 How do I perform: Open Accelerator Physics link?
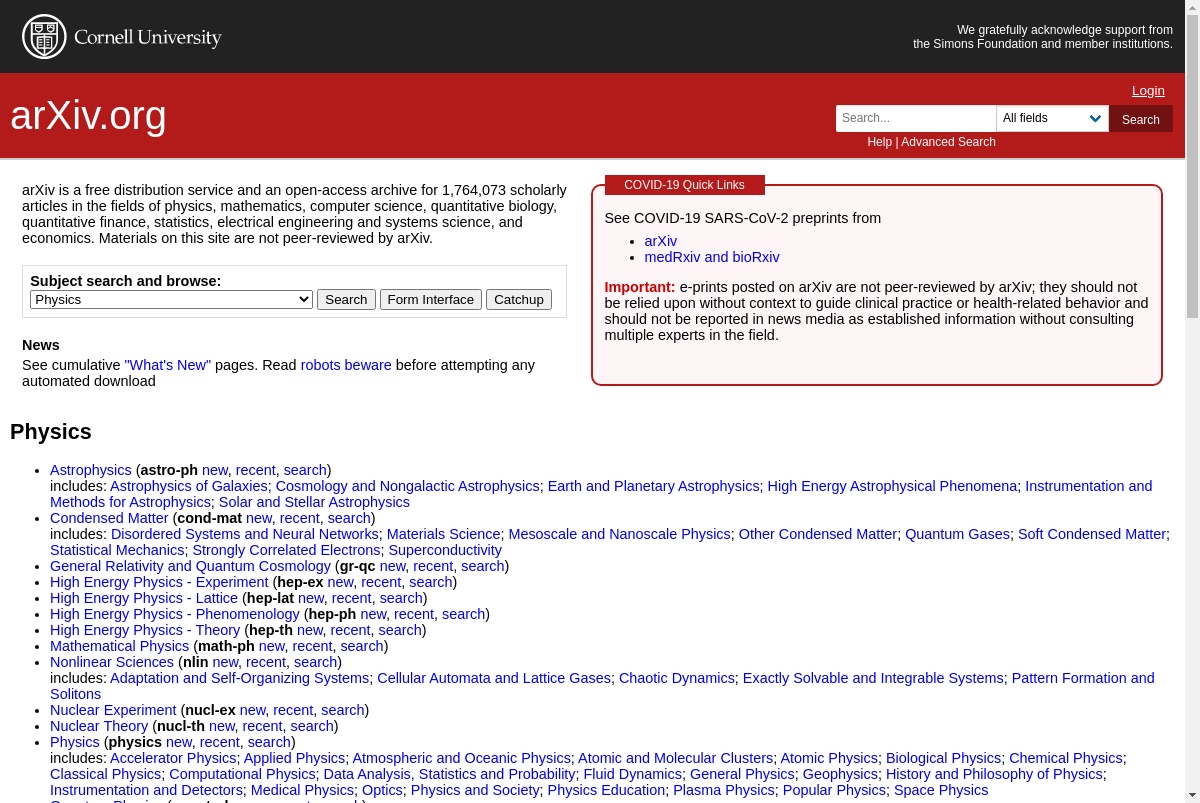pyautogui.click(x=173, y=758)
